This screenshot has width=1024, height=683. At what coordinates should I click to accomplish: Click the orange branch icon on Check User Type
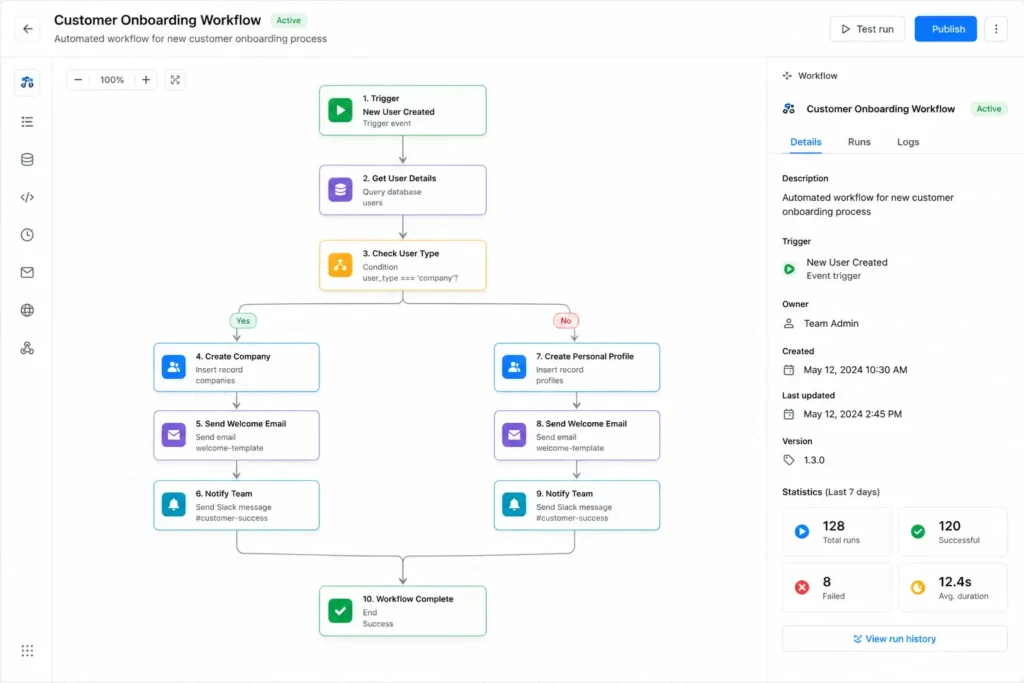[340, 265]
